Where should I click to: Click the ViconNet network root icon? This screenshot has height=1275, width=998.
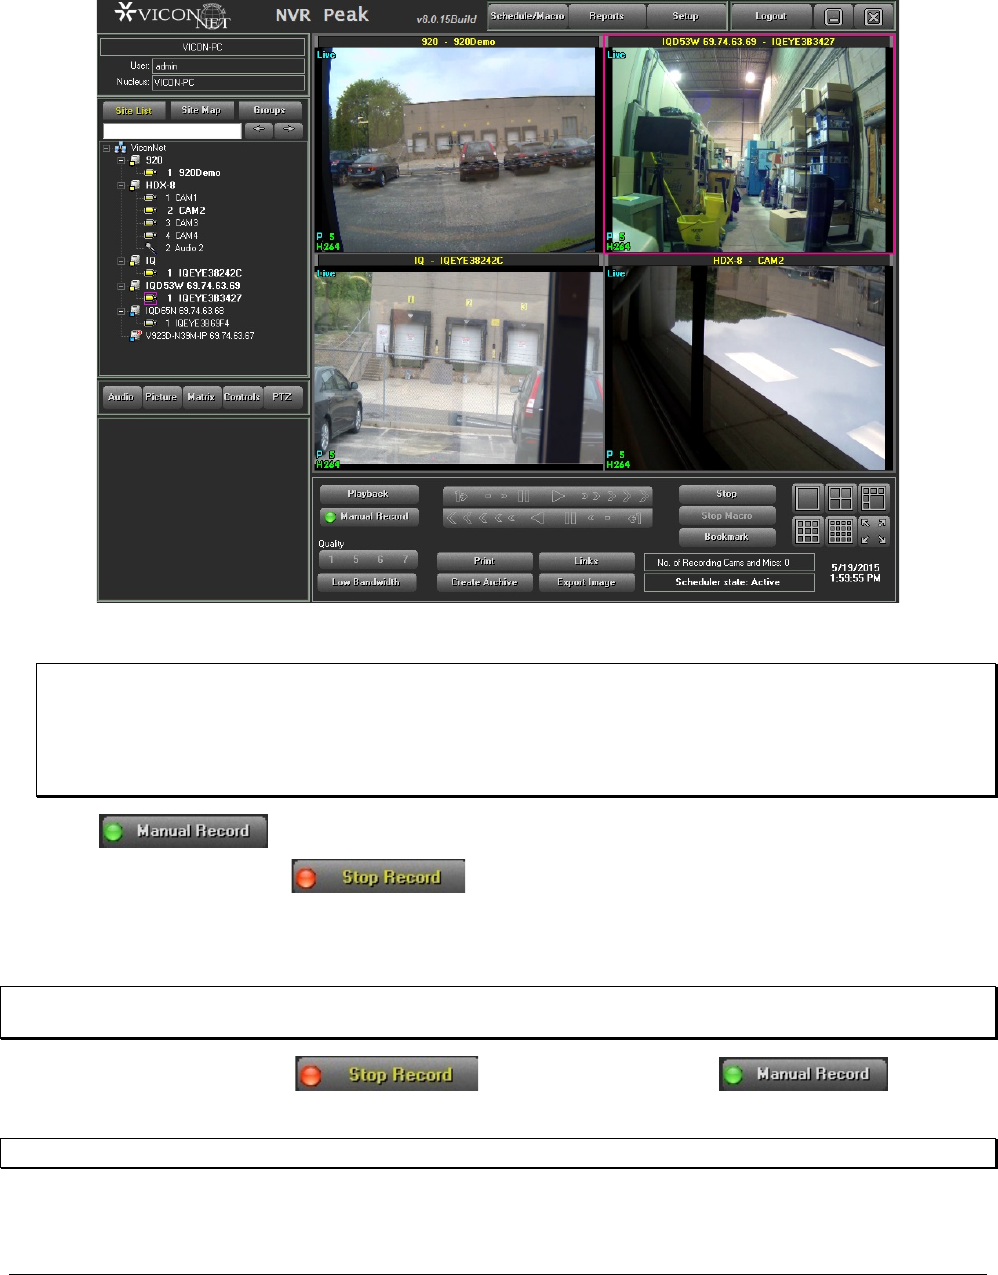pos(120,148)
